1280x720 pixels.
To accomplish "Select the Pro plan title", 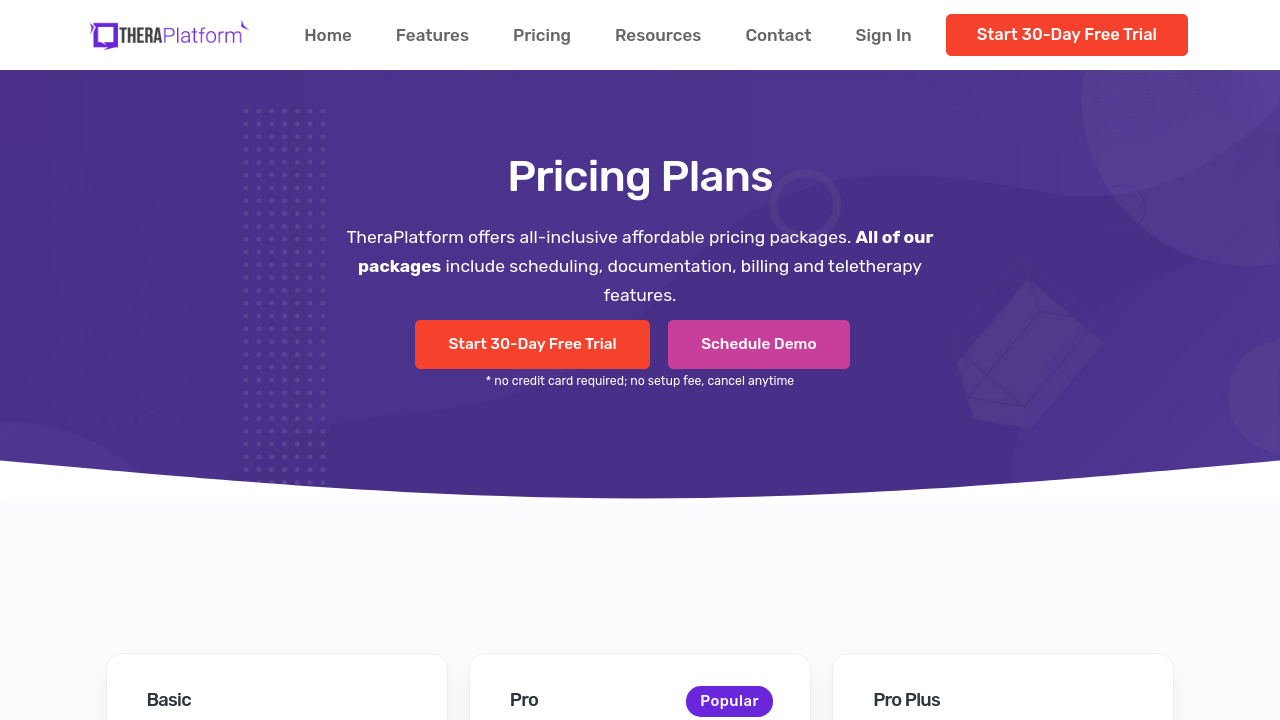I will 524,700.
